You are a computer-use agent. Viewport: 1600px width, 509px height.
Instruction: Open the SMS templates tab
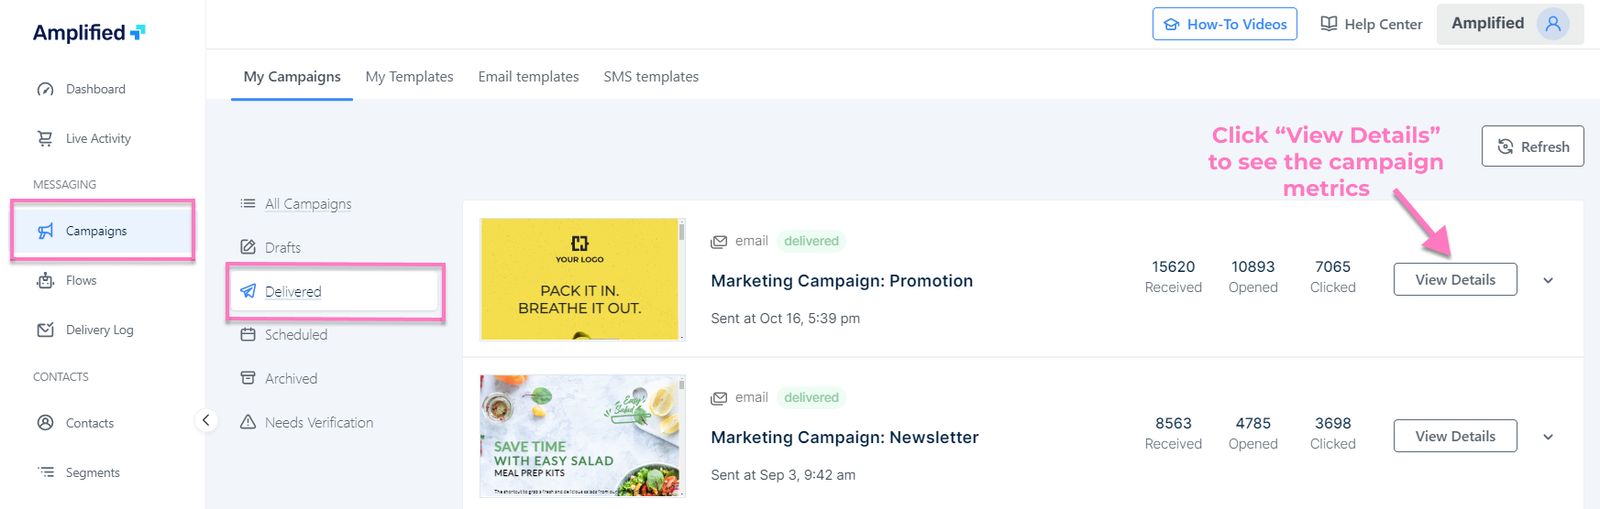(x=651, y=77)
